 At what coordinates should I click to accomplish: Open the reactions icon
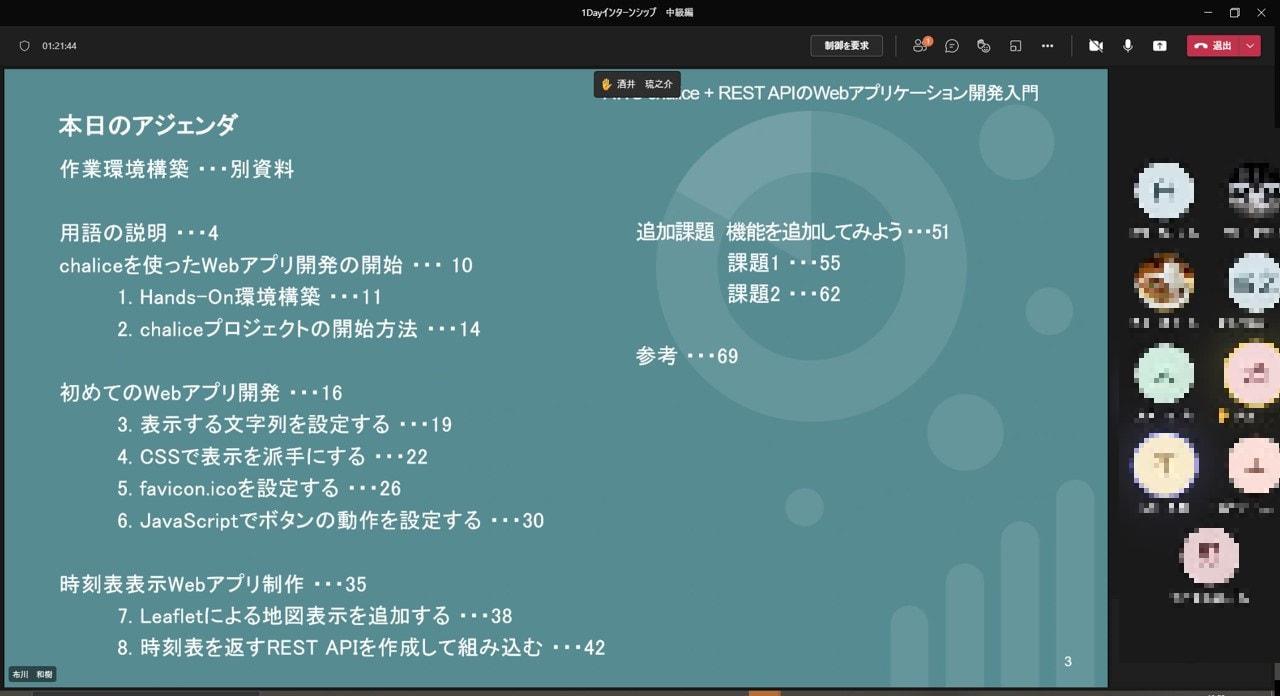point(983,46)
